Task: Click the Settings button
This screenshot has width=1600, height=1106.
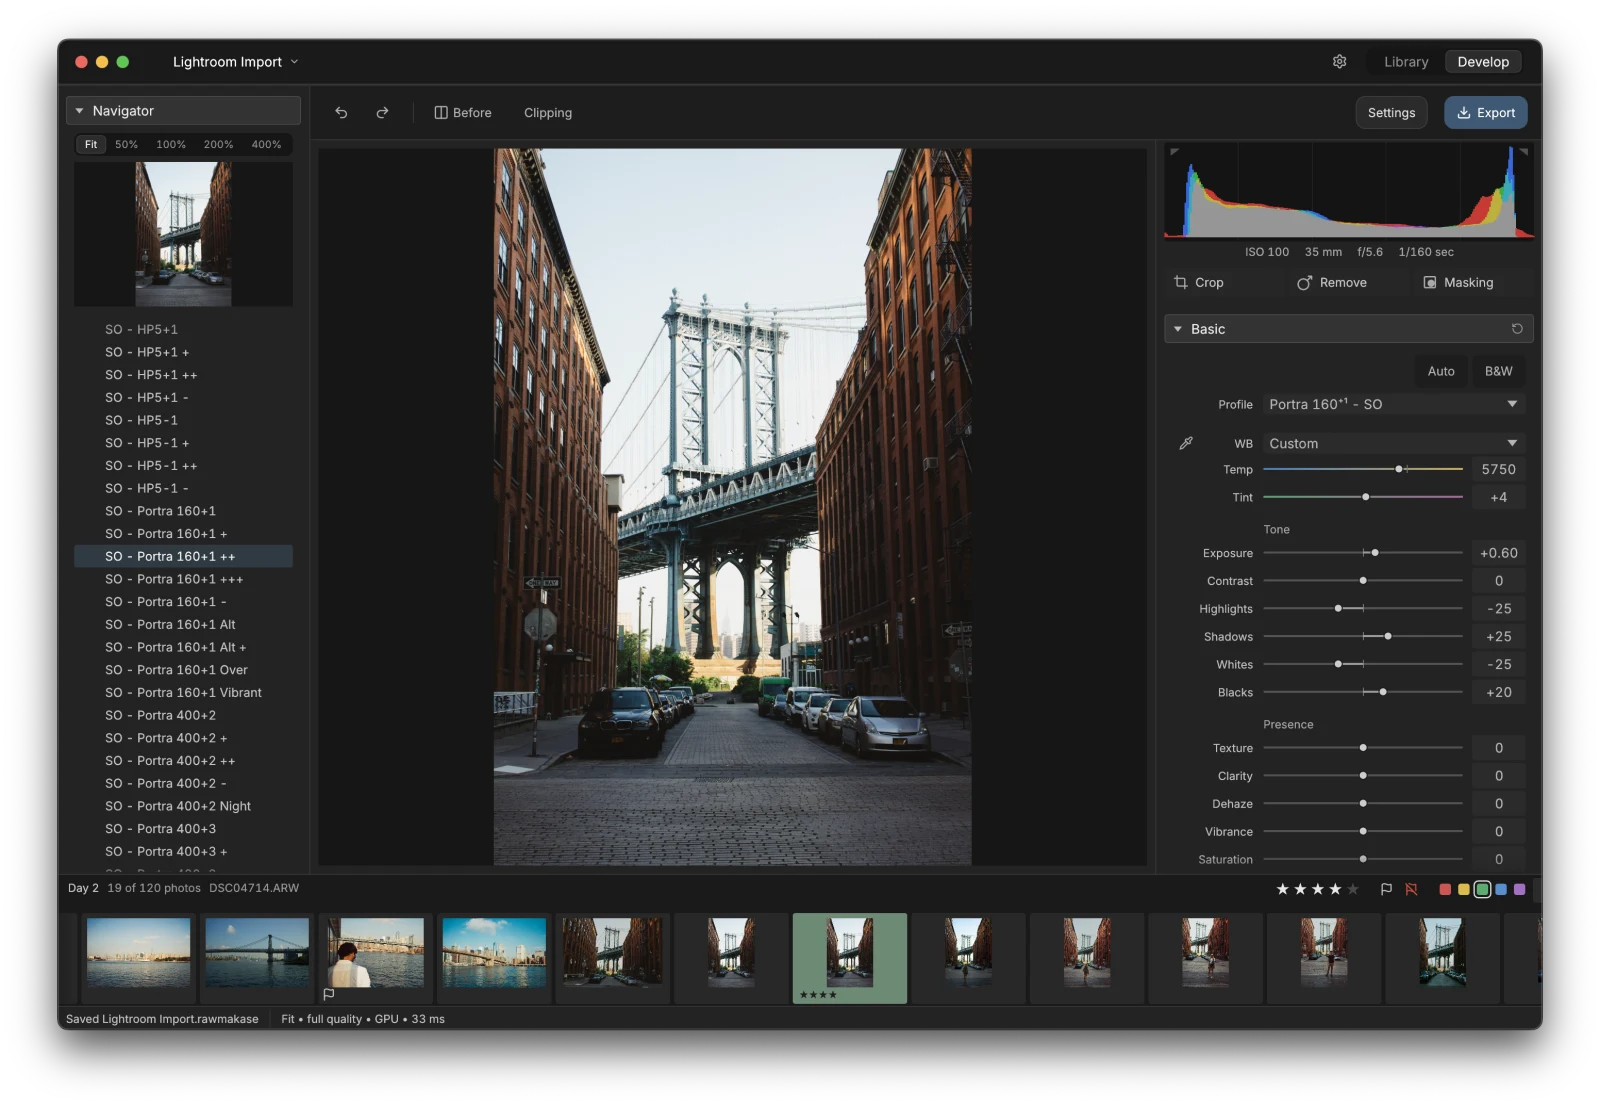Action: point(1391,113)
